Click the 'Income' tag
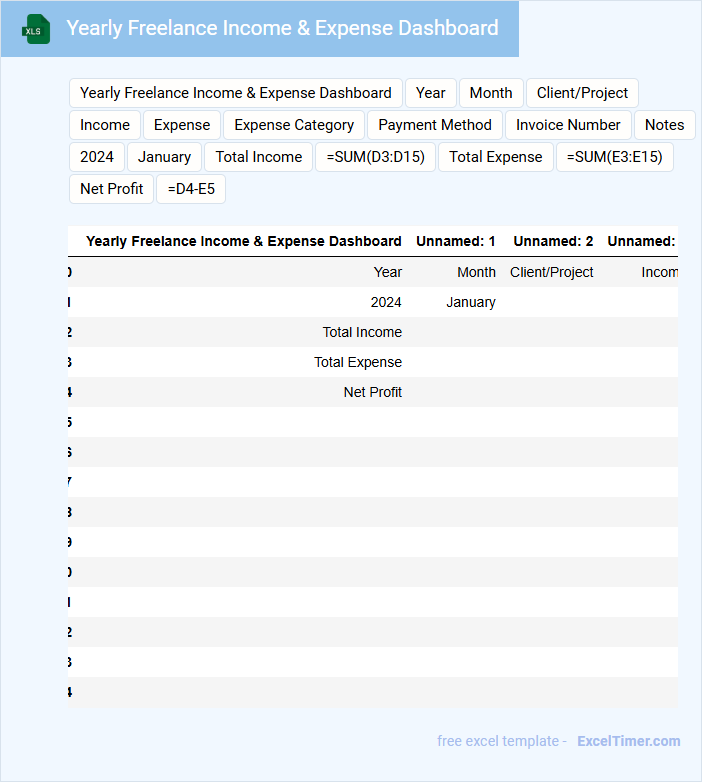 (105, 125)
